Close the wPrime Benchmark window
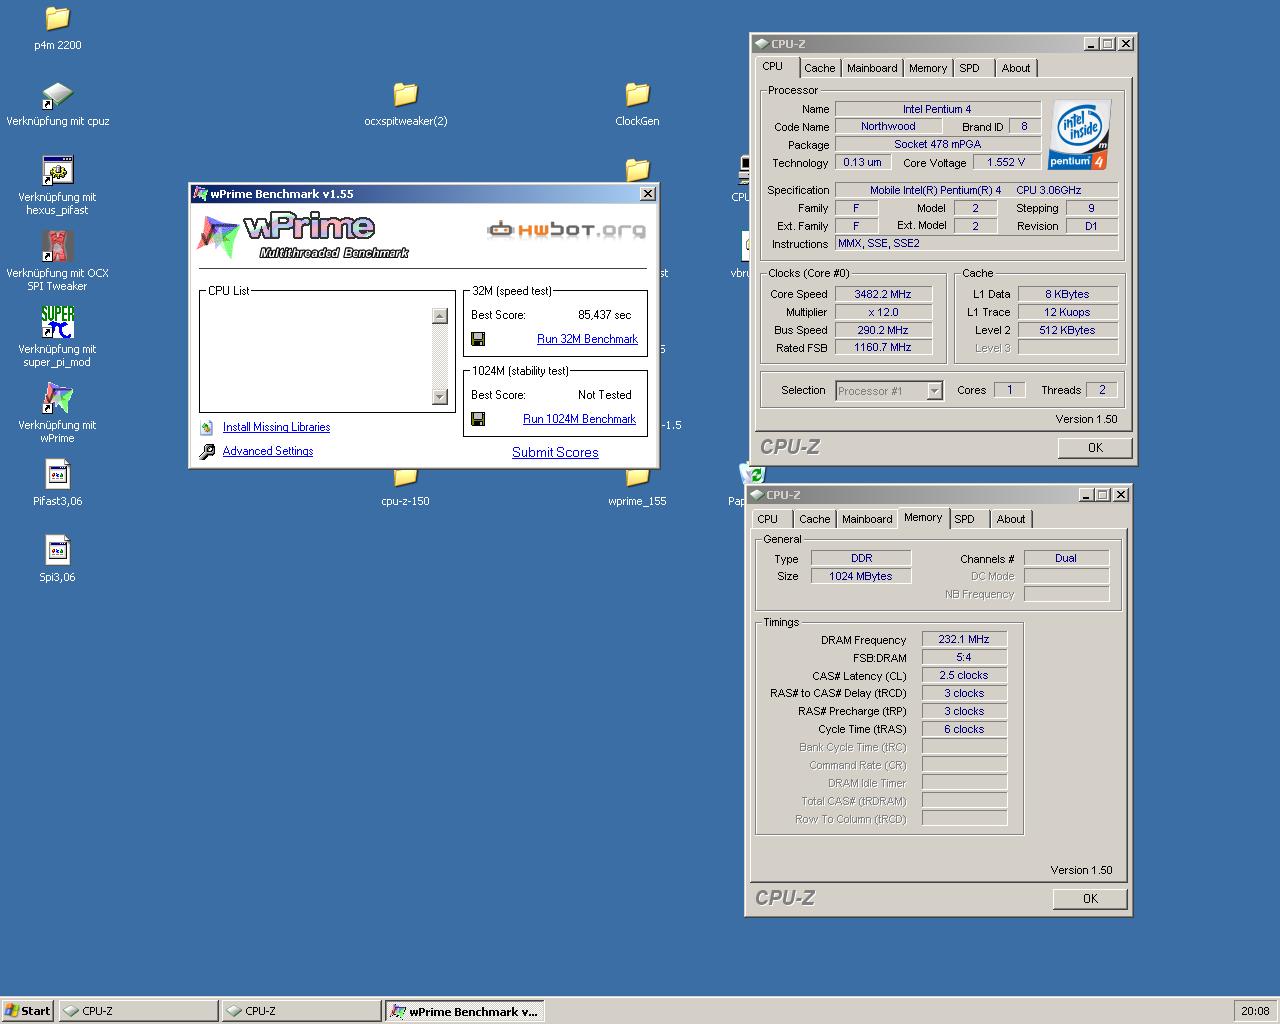 (647, 194)
